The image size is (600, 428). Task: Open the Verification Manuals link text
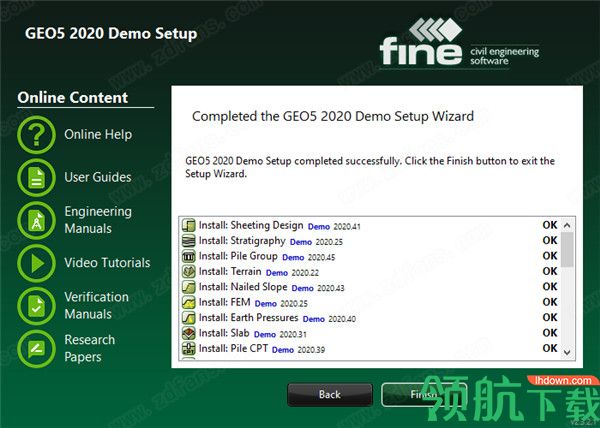click(x=96, y=305)
